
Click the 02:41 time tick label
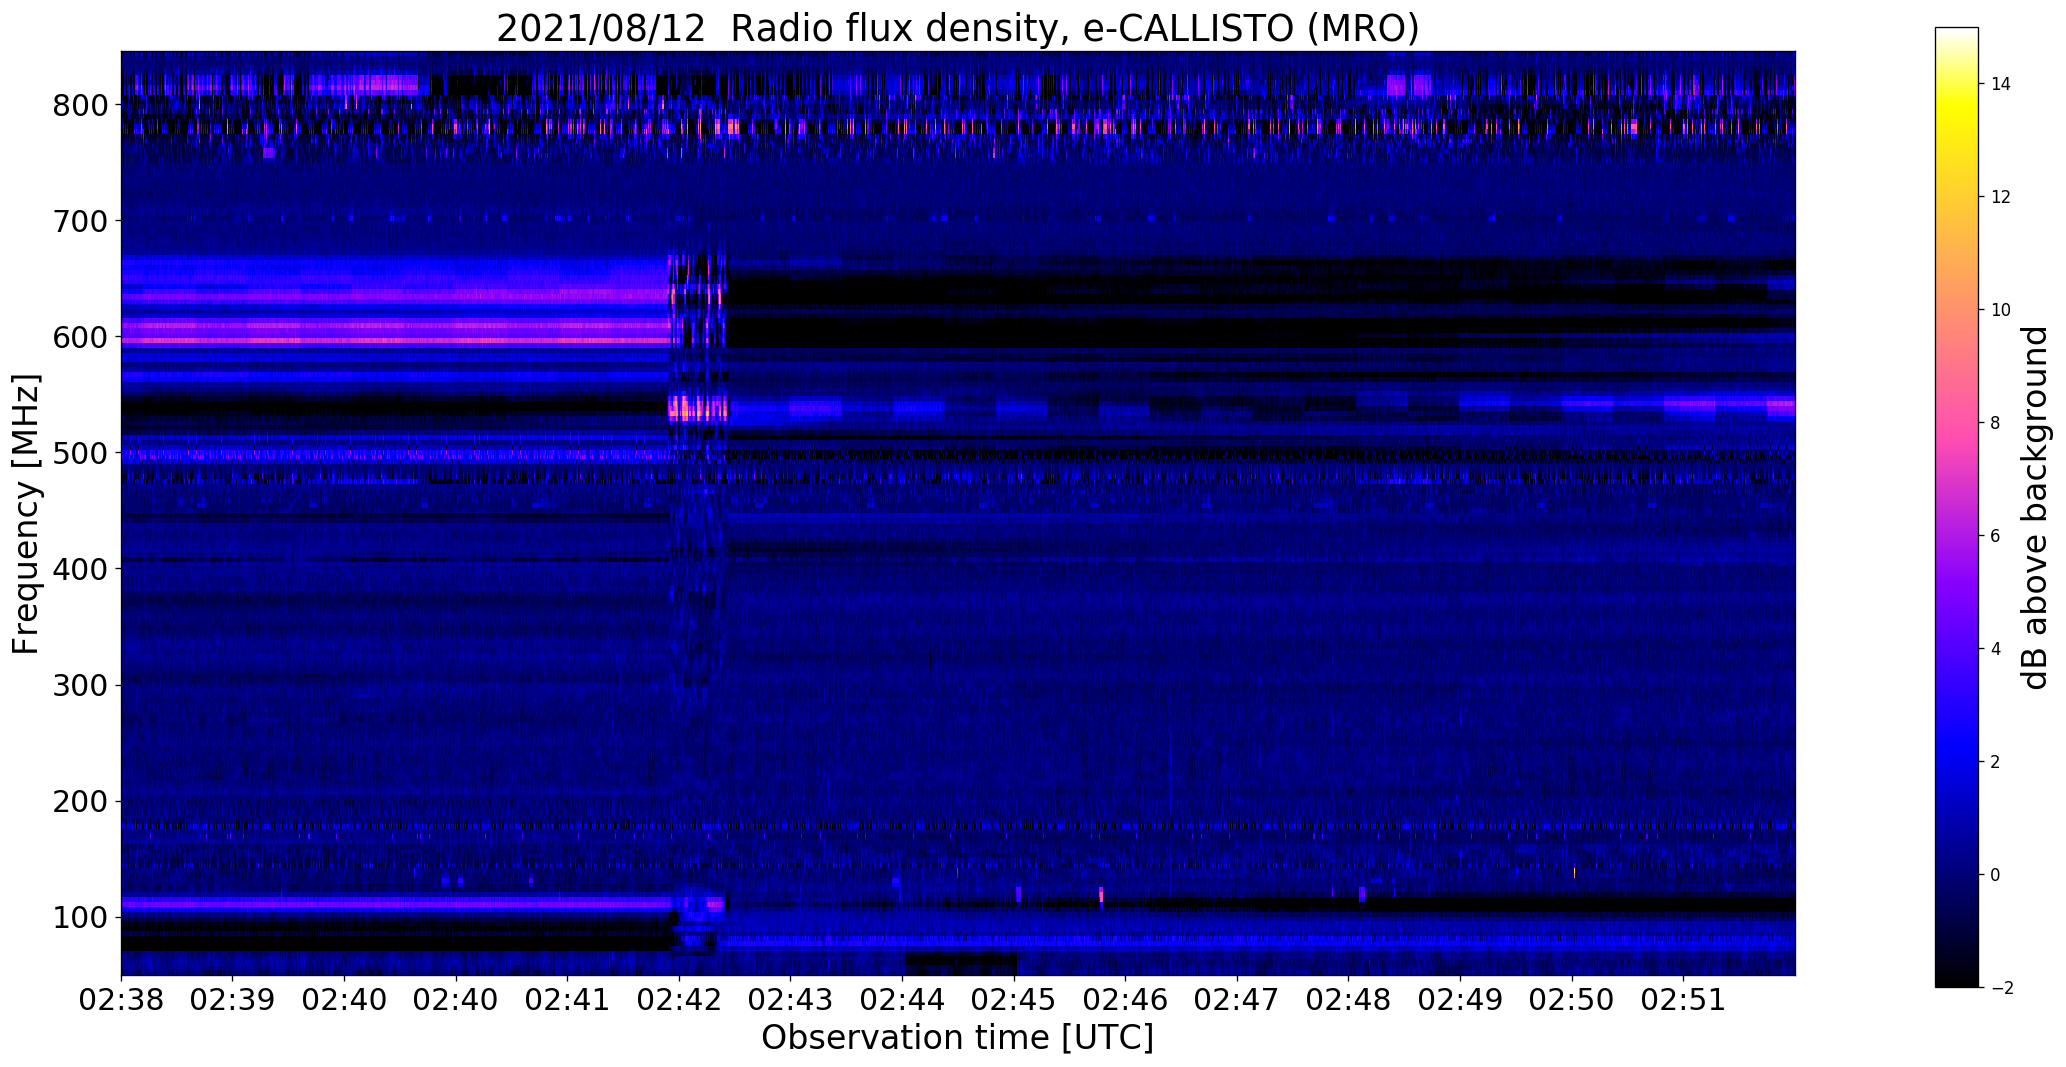point(568,1000)
